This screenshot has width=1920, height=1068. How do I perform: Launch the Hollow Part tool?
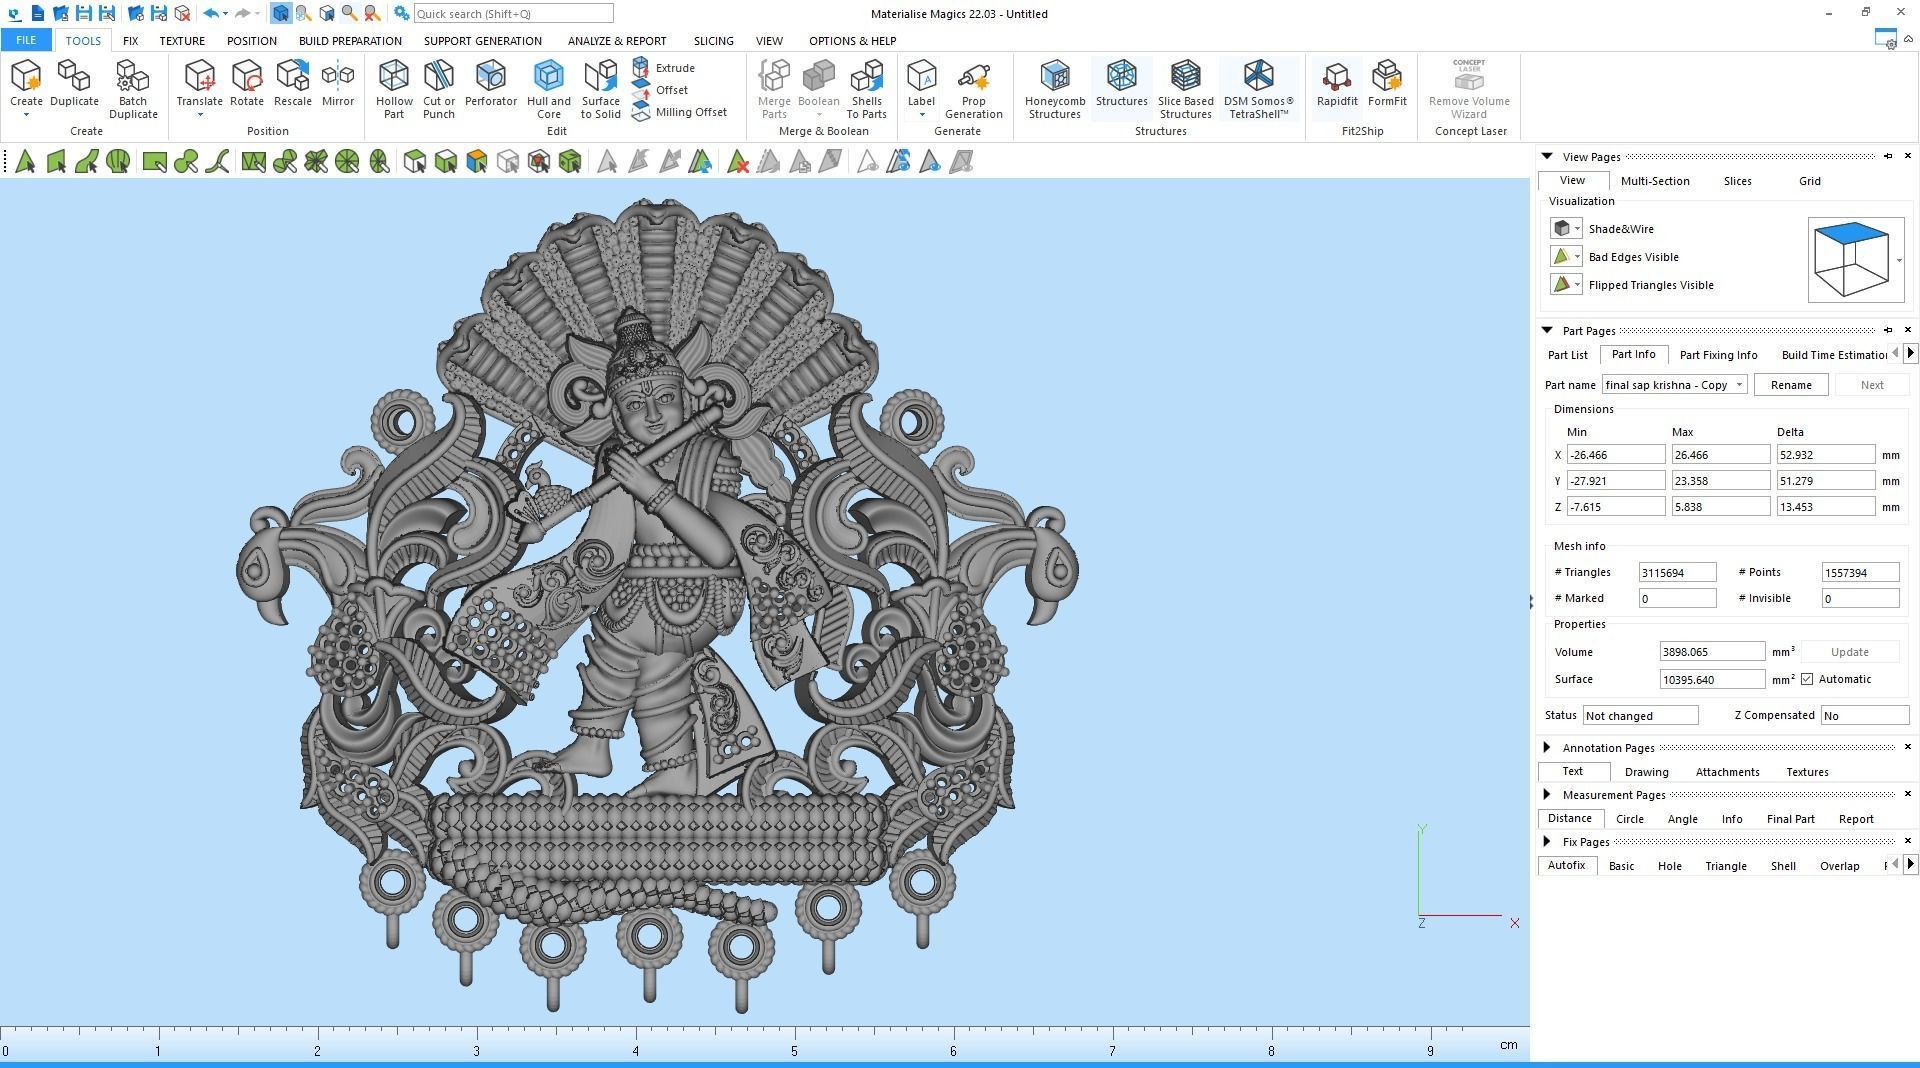pyautogui.click(x=394, y=89)
